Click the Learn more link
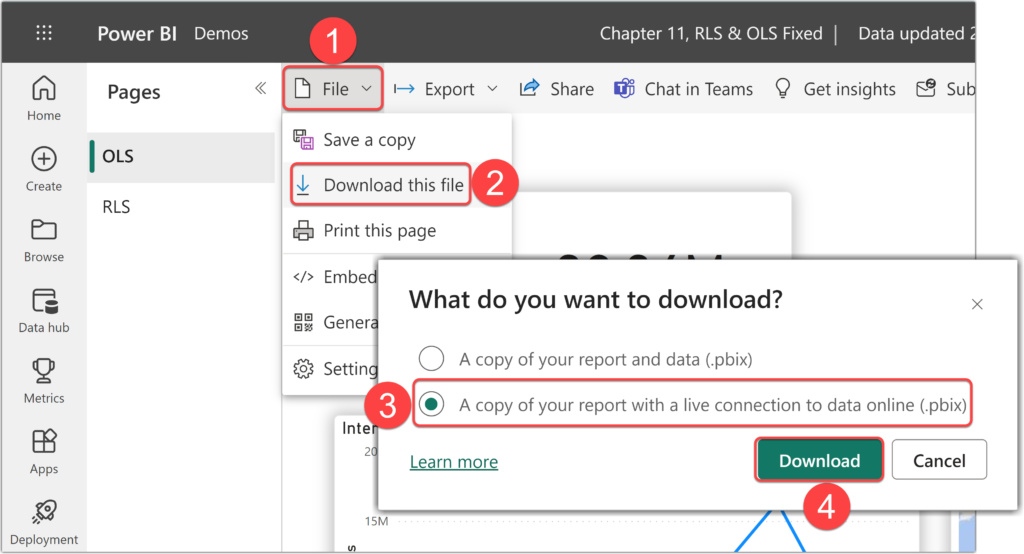 (454, 462)
